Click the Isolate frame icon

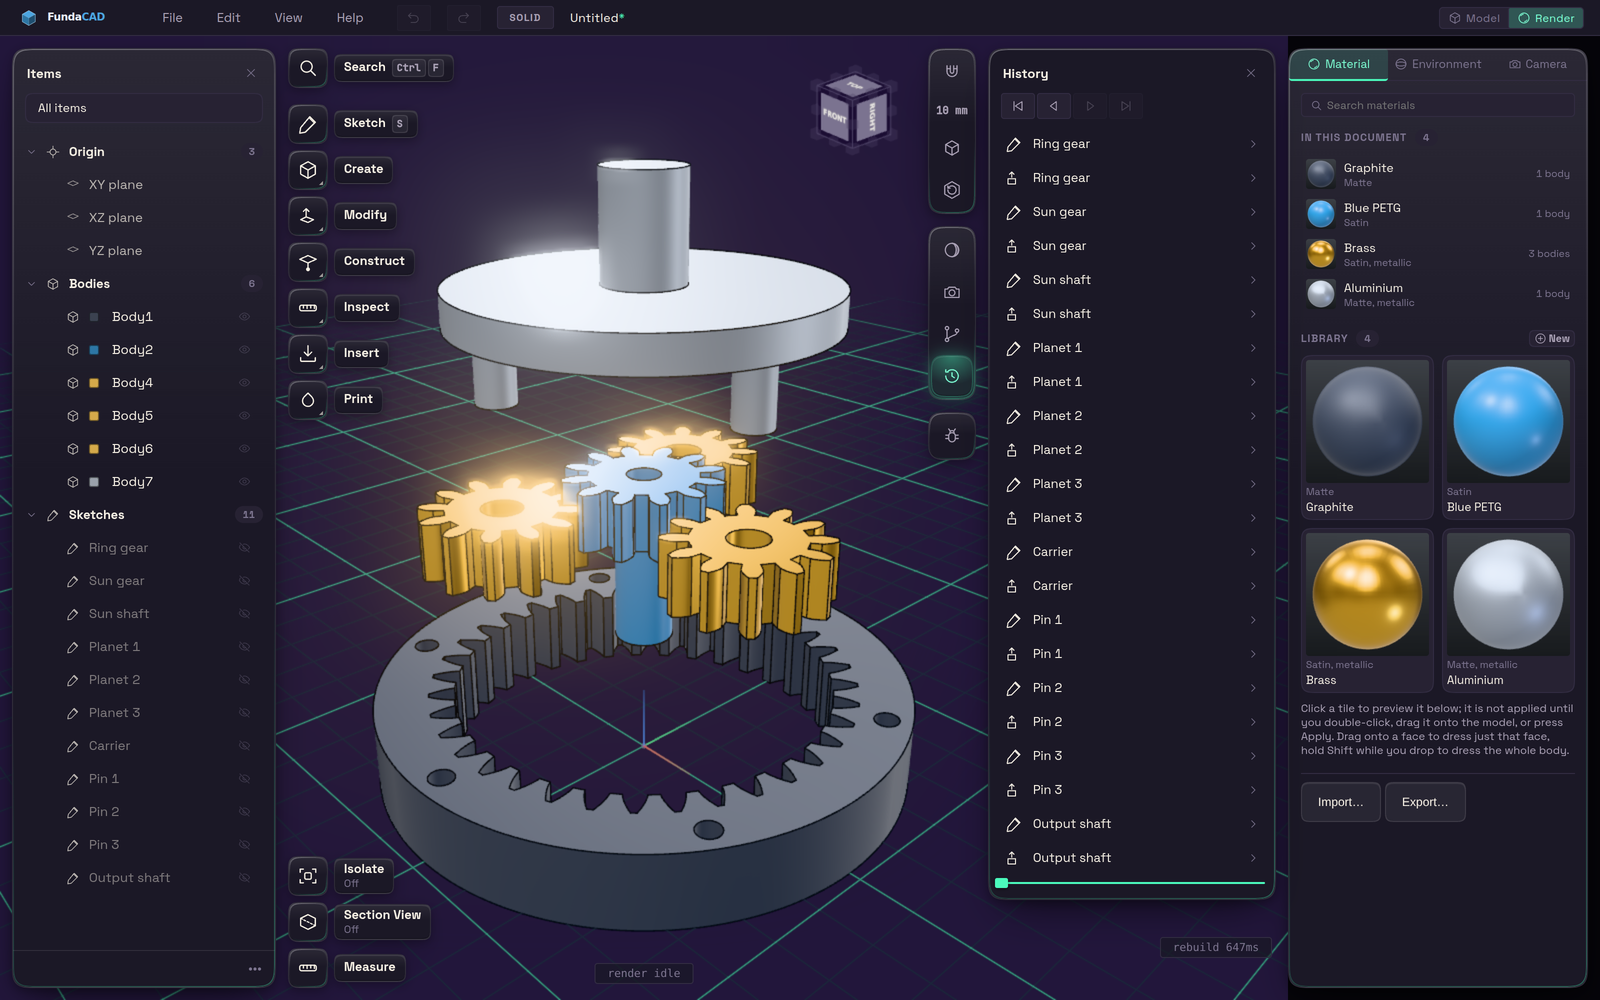click(308, 876)
